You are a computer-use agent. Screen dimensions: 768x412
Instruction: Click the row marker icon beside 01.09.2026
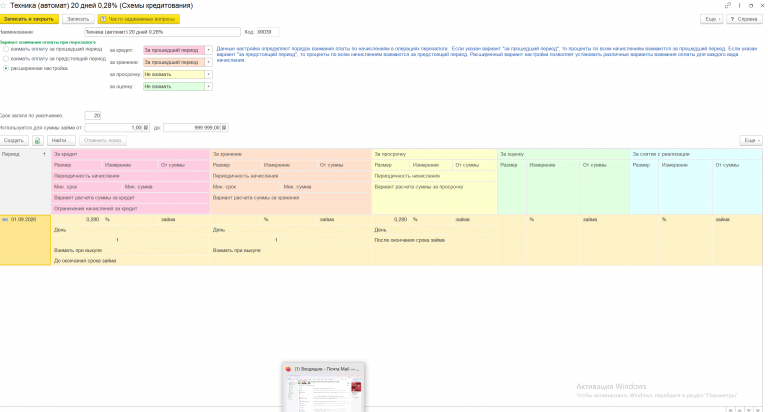(x=5, y=219)
